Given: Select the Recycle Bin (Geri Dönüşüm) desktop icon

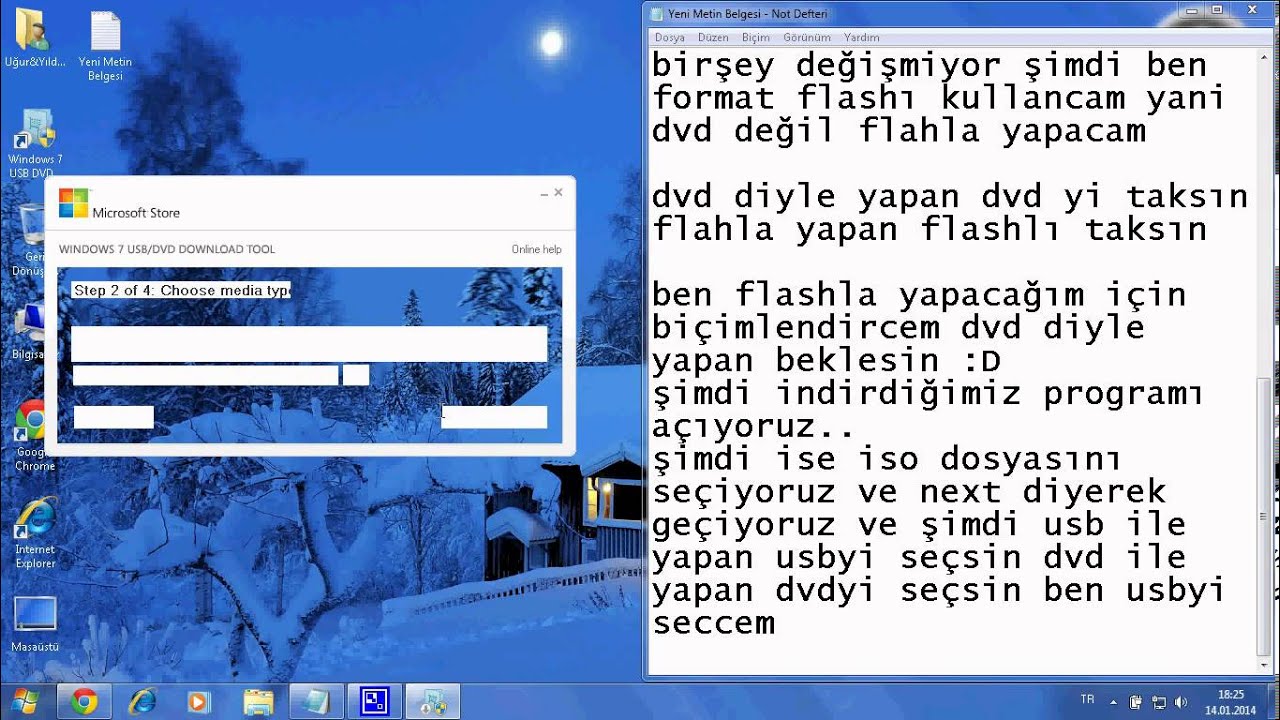Looking at the screenshot, I should (x=30, y=240).
